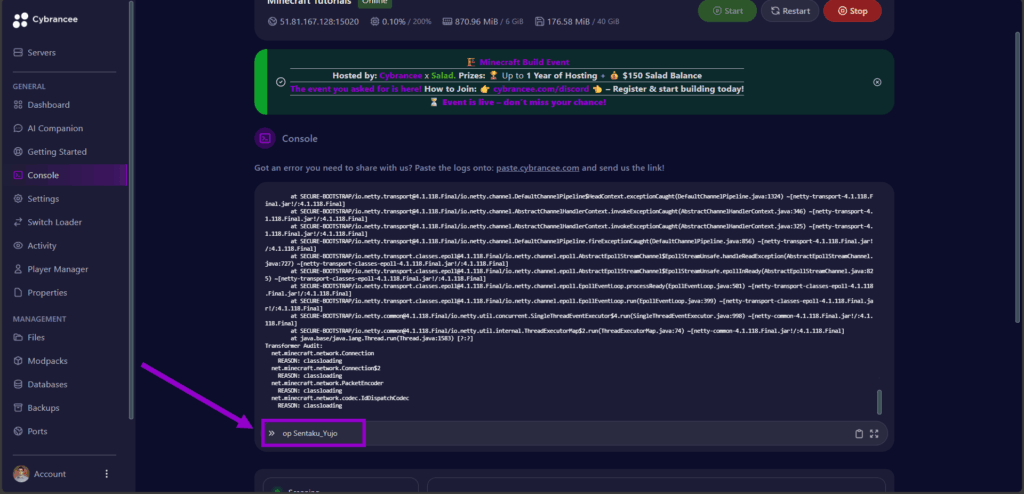
Task: Open the Activity page
Action: [42, 246]
